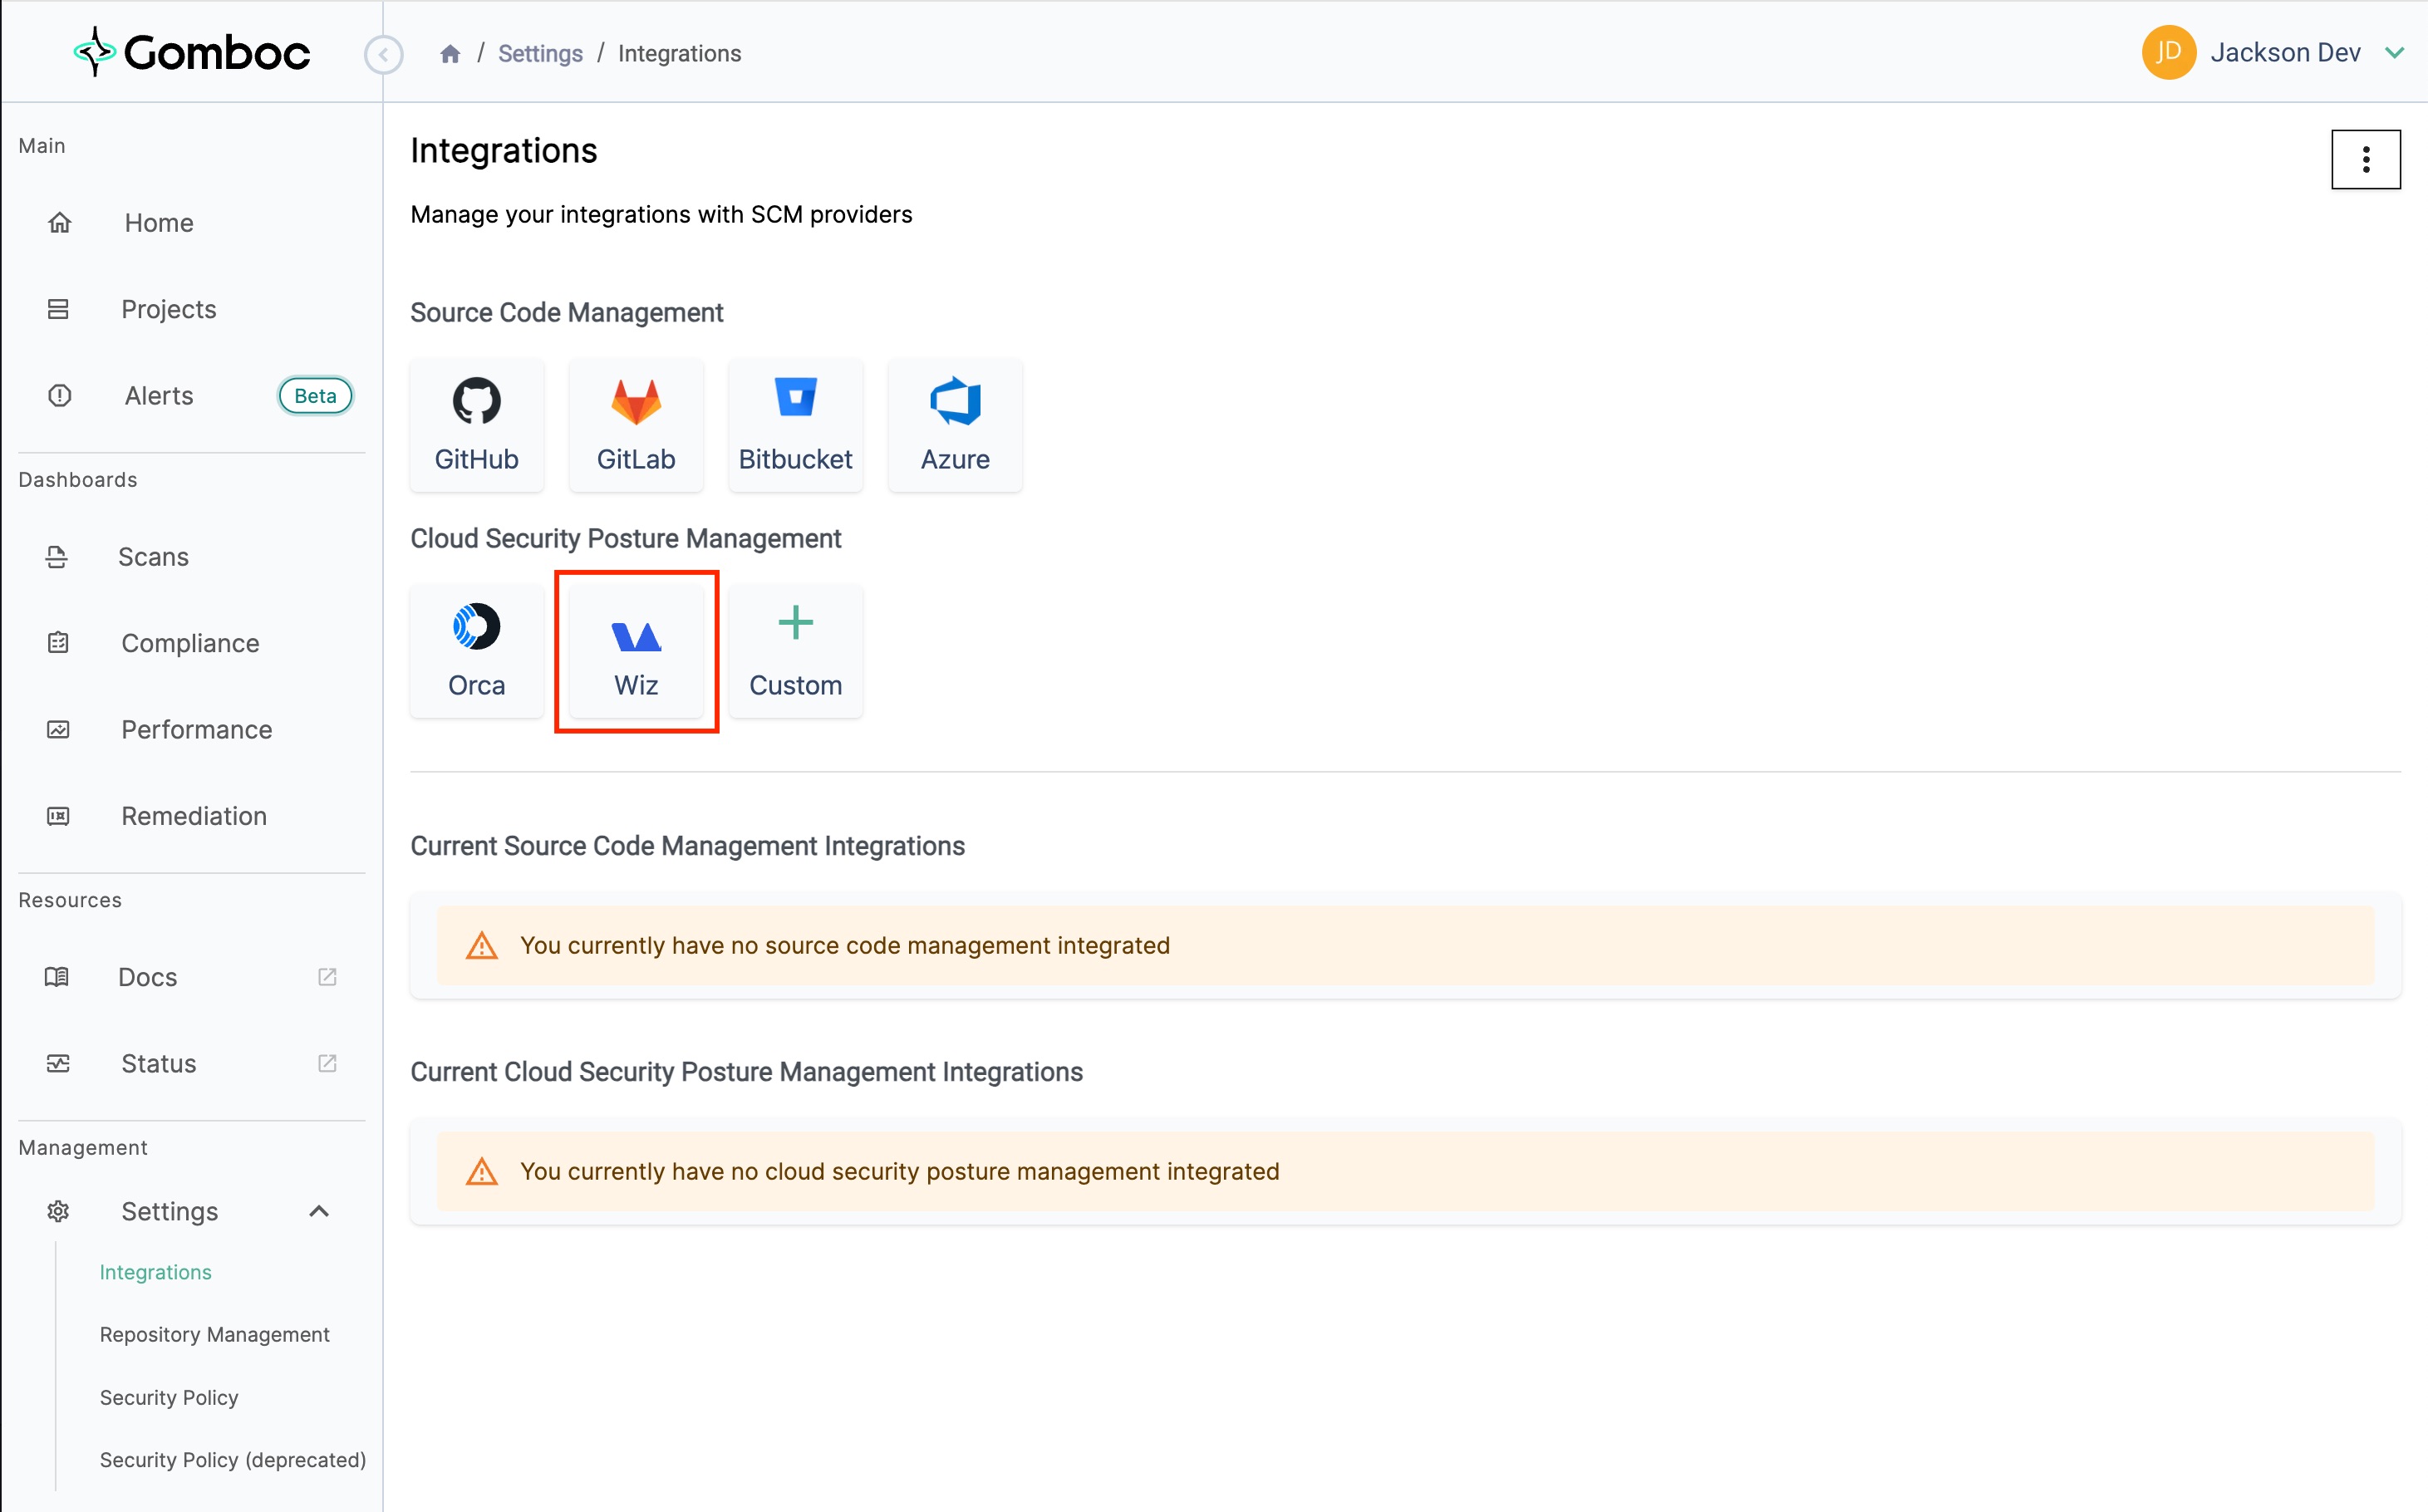
Task: Open Docs resource link
Action: click(x=147, y=976)
